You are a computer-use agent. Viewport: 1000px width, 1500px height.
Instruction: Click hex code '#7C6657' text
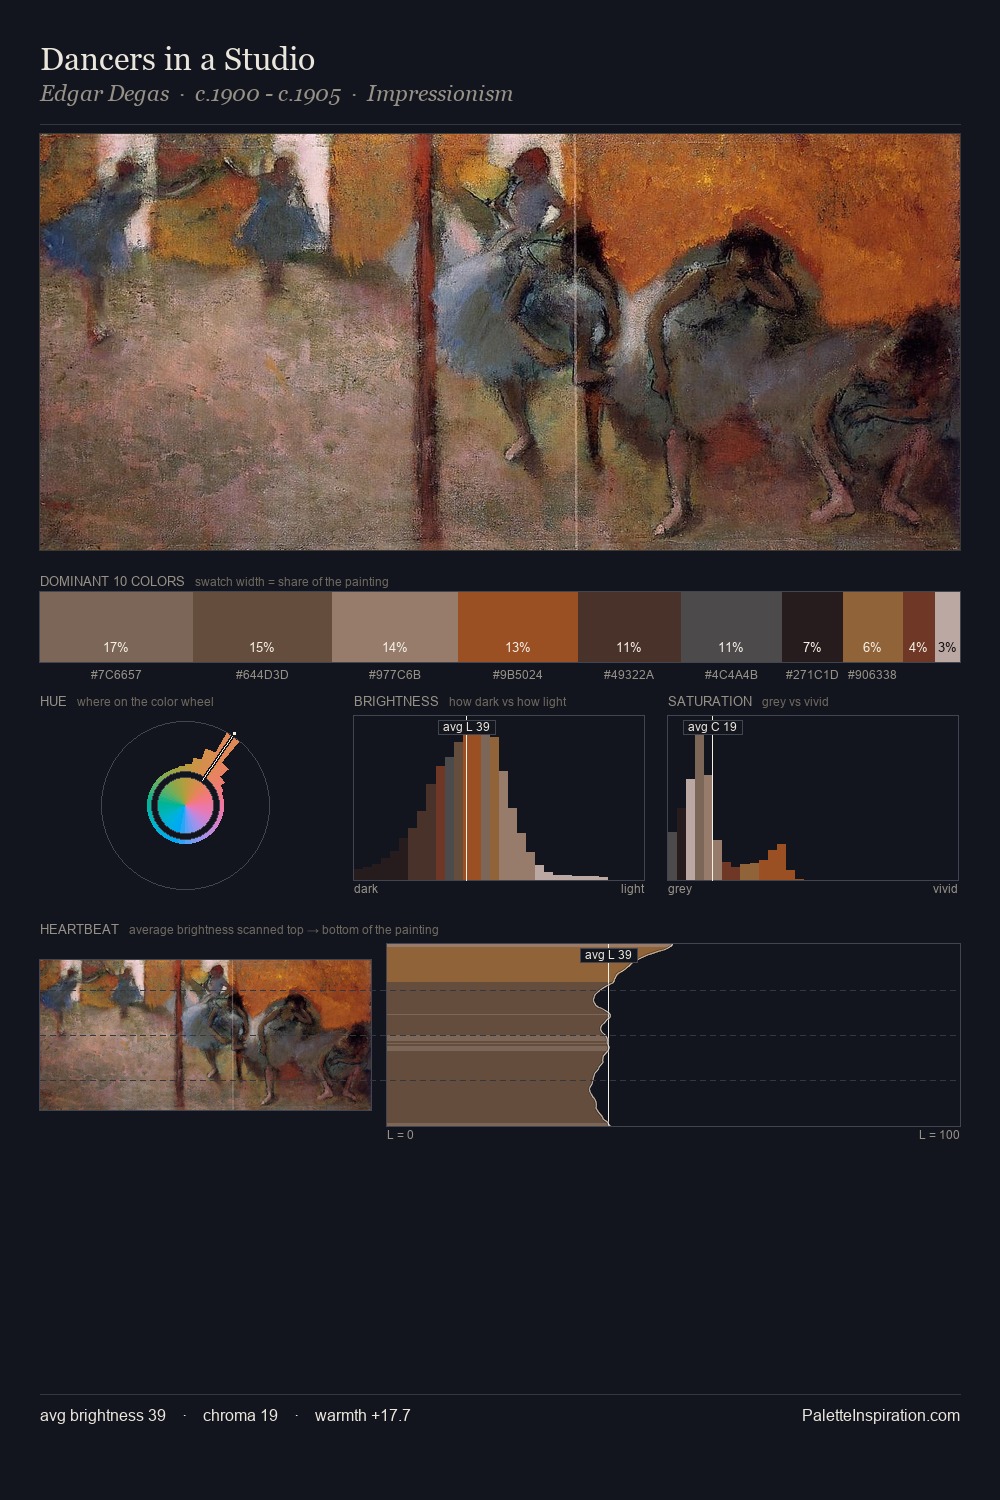coord(116,675)
